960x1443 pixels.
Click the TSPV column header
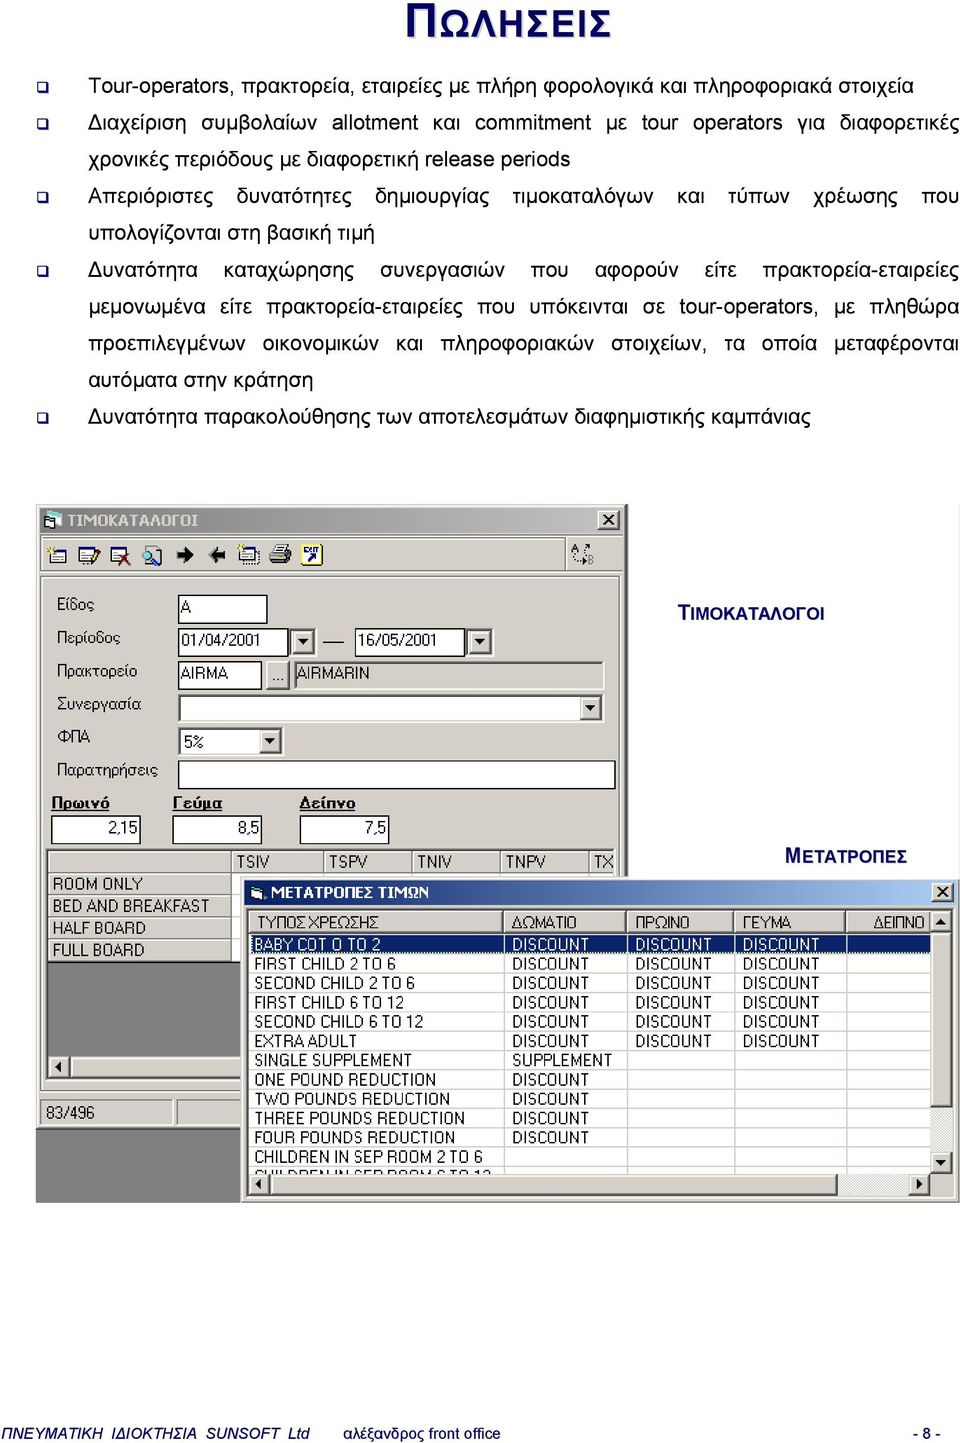(368, 862)
